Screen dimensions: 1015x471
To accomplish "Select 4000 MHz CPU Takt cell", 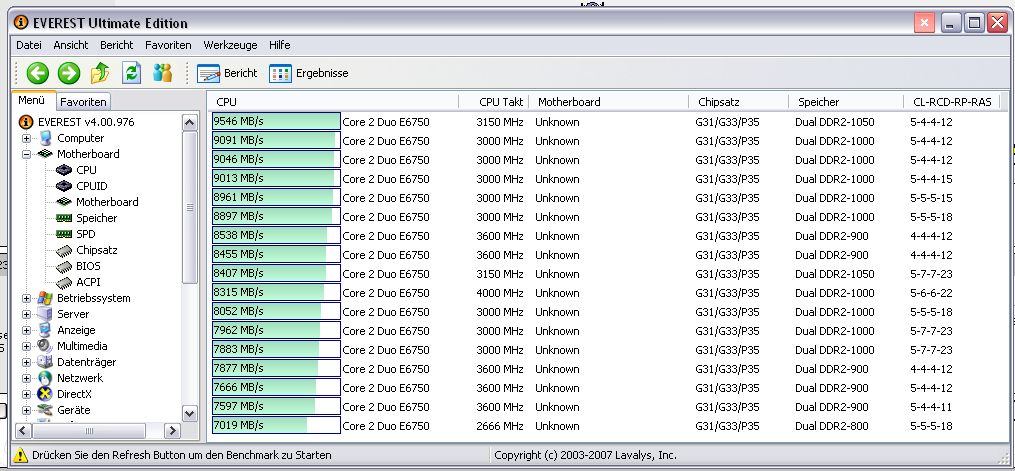I will point(500,293).
